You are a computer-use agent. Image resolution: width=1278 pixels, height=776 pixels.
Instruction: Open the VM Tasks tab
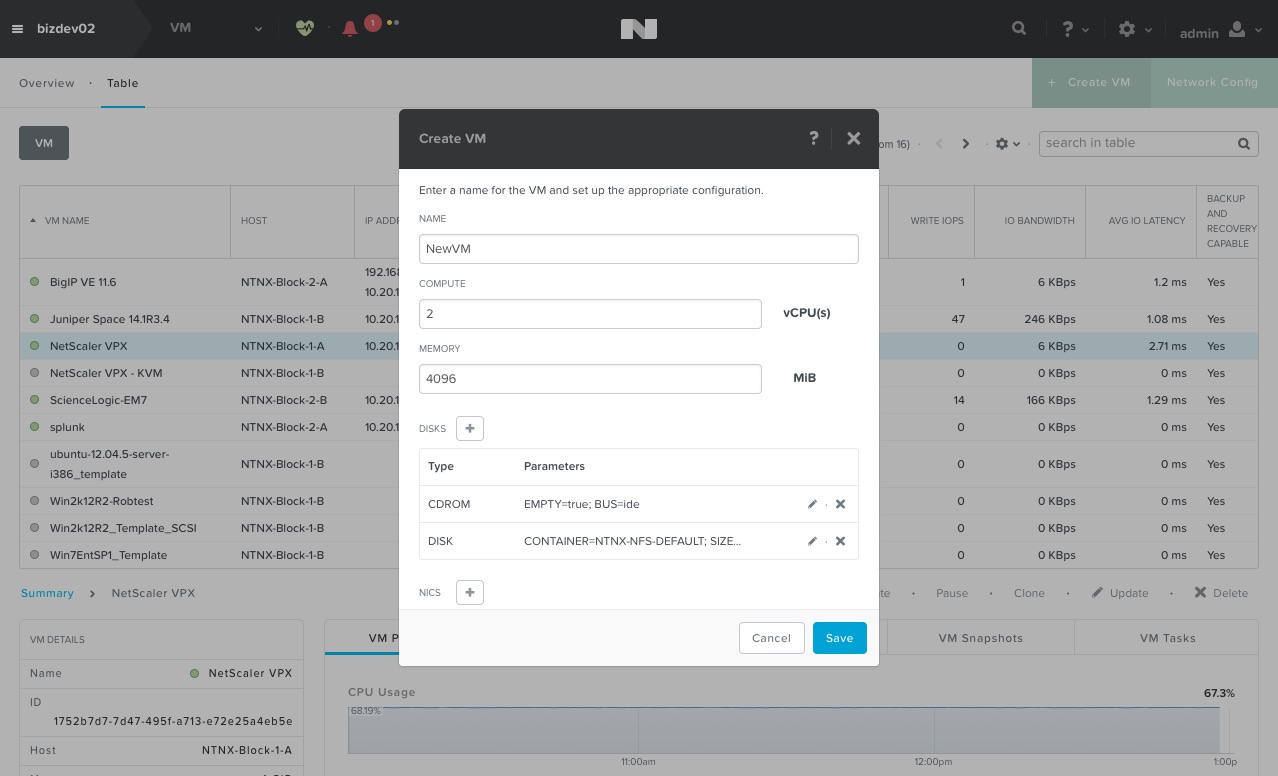coord(1167,638)
